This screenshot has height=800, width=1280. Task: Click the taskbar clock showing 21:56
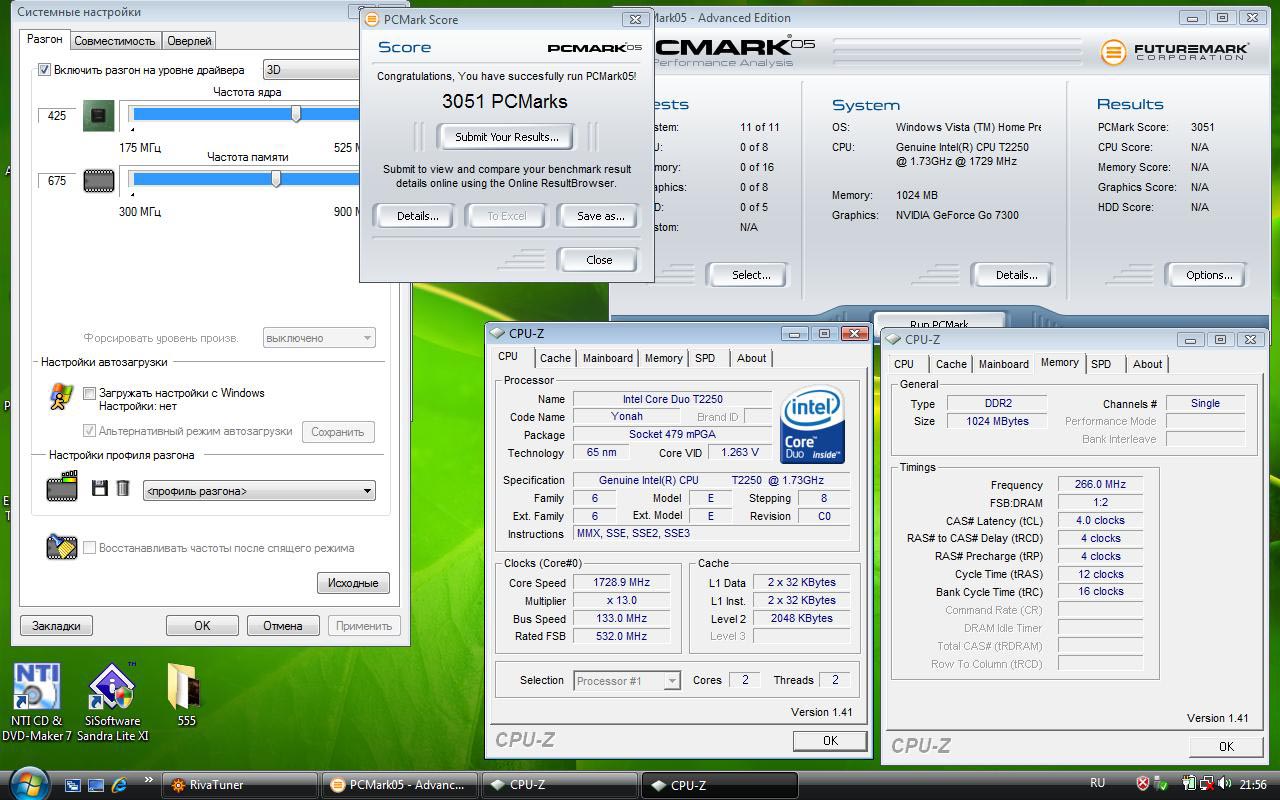coord(1252,785)
